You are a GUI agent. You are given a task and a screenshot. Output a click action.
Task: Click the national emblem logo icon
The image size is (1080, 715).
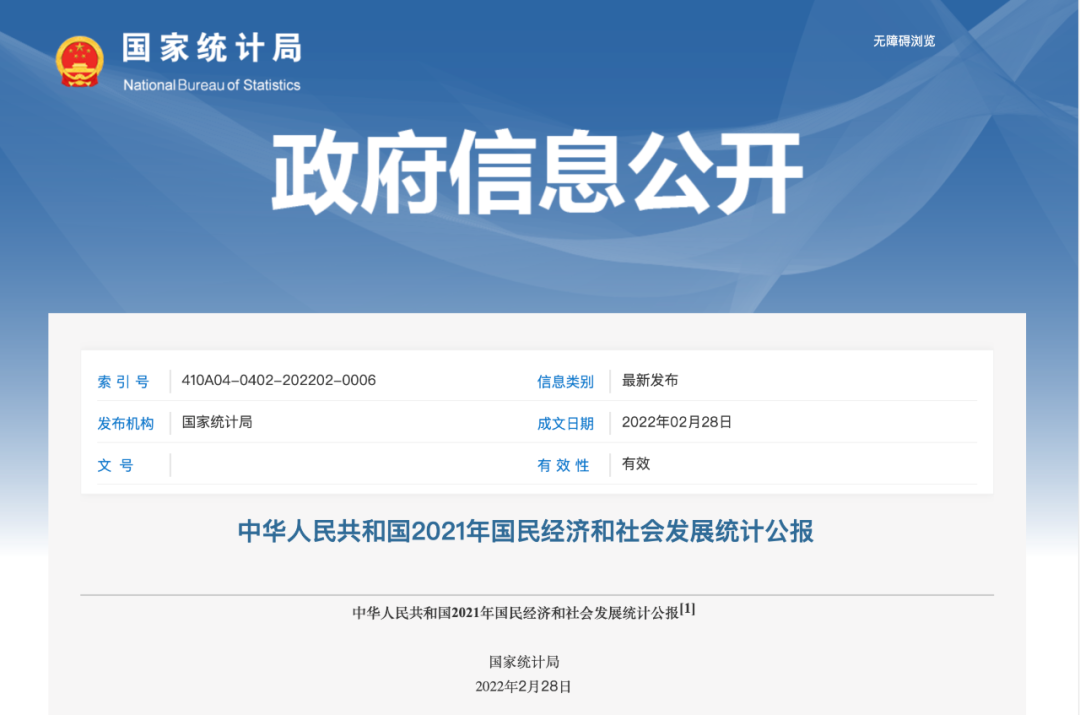[x=80, y=61]
